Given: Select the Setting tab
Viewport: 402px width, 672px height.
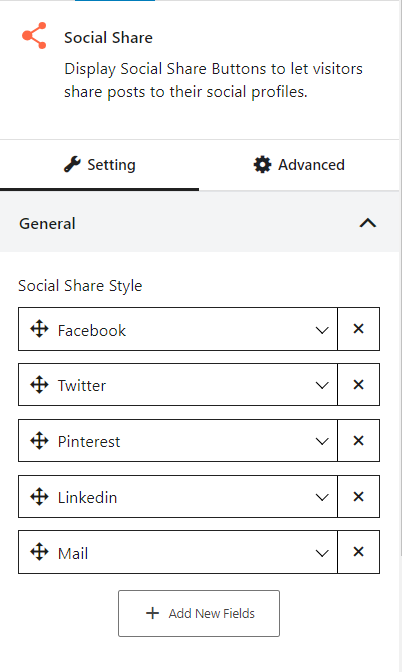Looking at the screenshot, I should click(99, 165).
